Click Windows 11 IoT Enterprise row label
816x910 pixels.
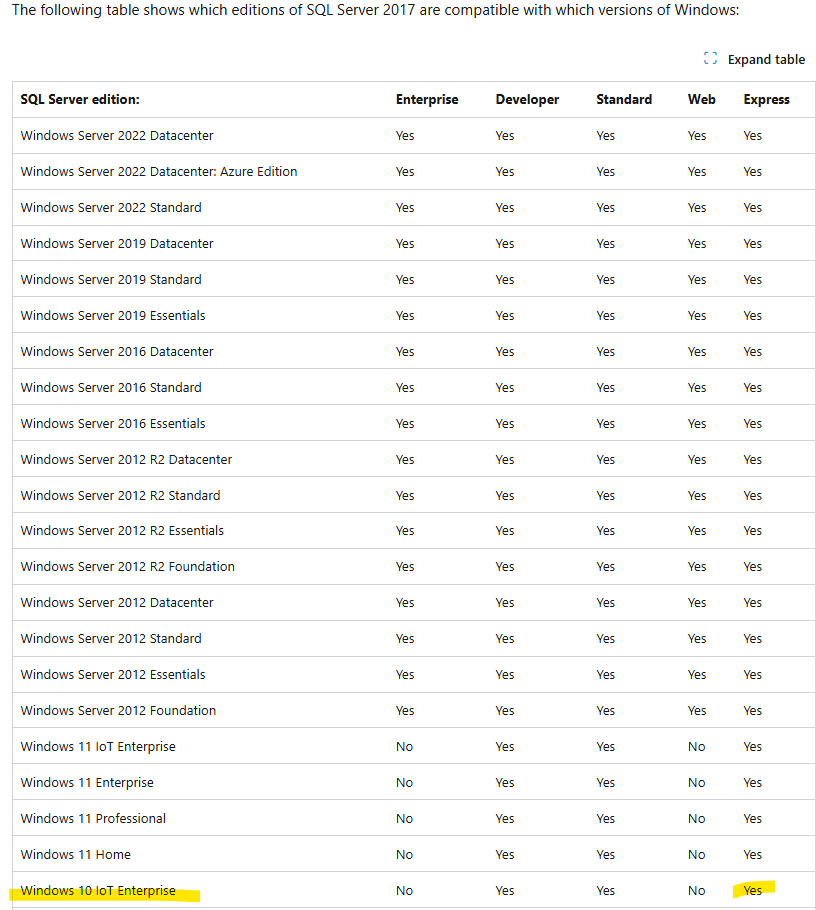98,746
